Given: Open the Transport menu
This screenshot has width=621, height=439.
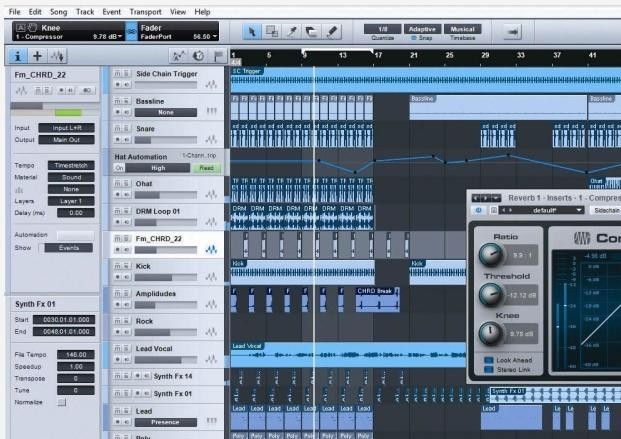Looking at the screenshot, I should point(145,11).
